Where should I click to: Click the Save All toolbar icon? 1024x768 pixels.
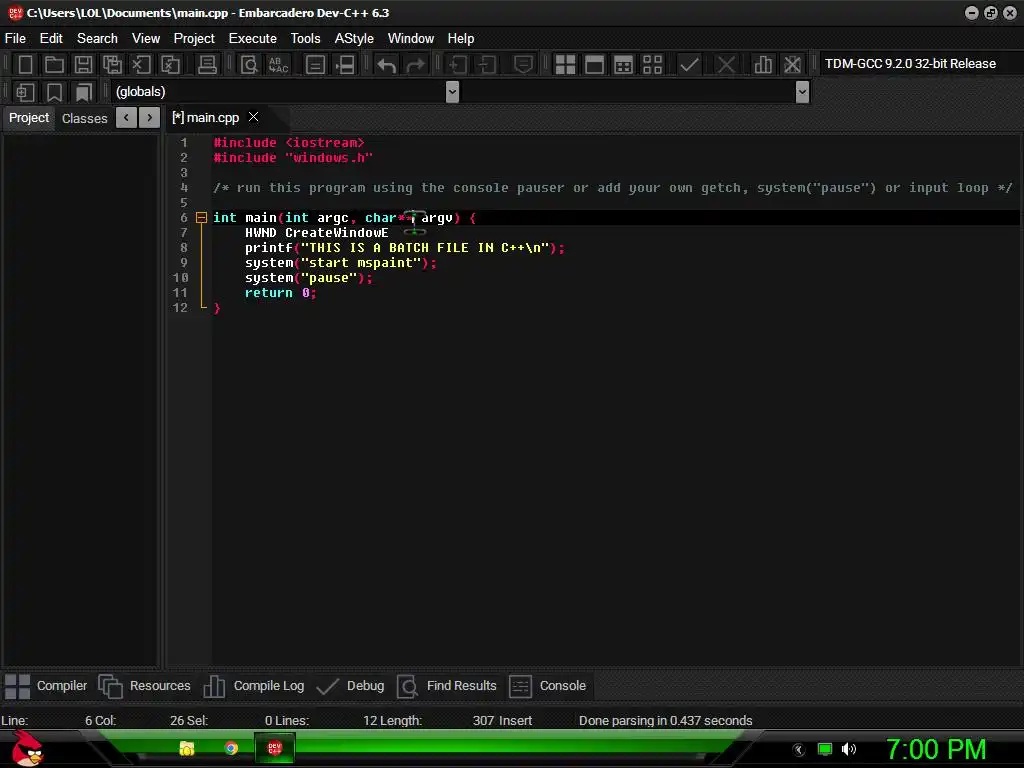point(112,65)
